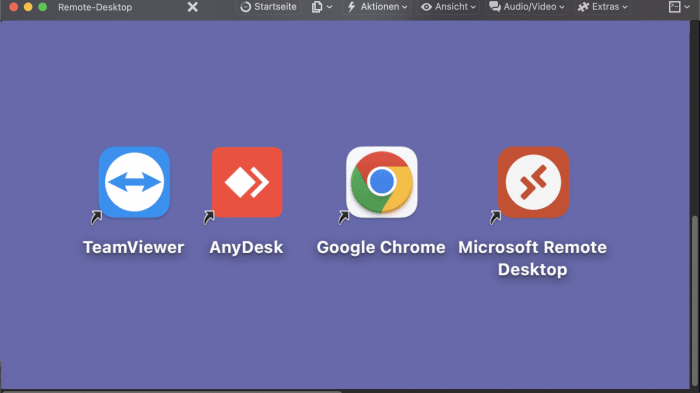Click the yellow minimize window button
Viewport: 700px width, 393px height.
(x=28, y=7)
